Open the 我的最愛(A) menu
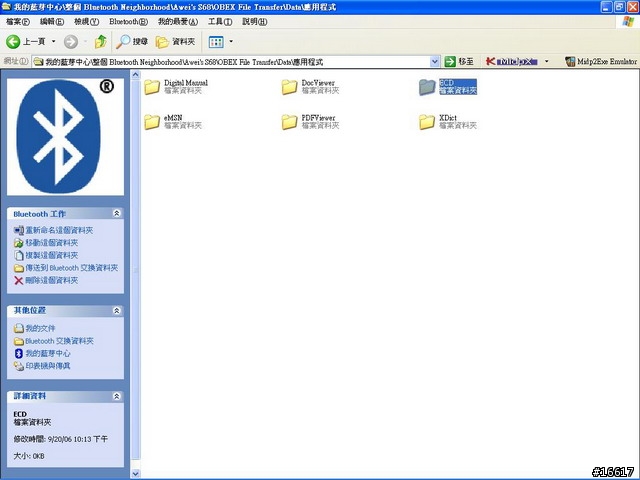Screen dimensions: 640x480 point(178,22)
